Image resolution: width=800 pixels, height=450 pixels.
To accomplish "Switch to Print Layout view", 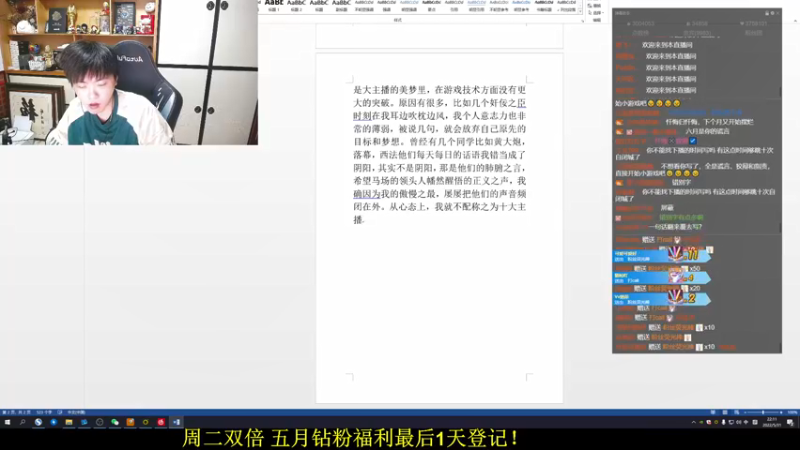I will point(725,412).
